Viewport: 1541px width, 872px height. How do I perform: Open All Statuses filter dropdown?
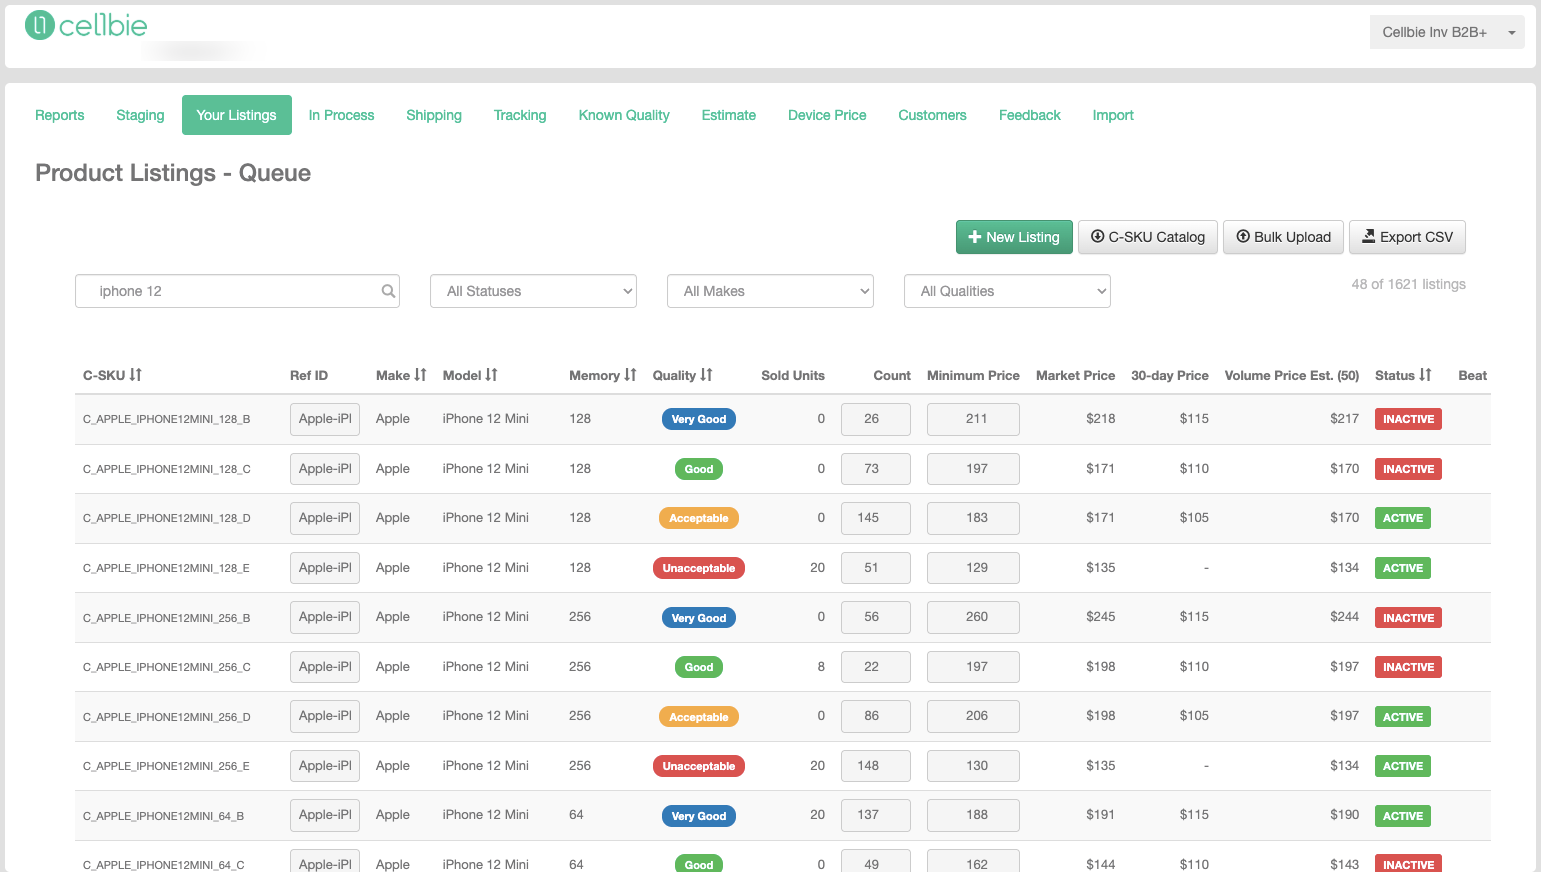(x=533, y=291)
